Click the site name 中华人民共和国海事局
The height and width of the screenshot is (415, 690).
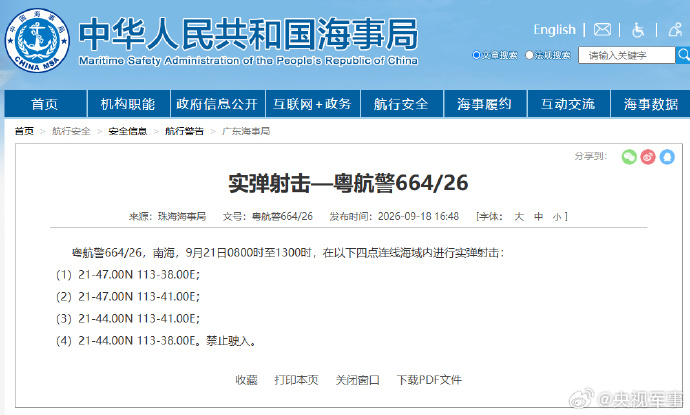coord(248,34)
